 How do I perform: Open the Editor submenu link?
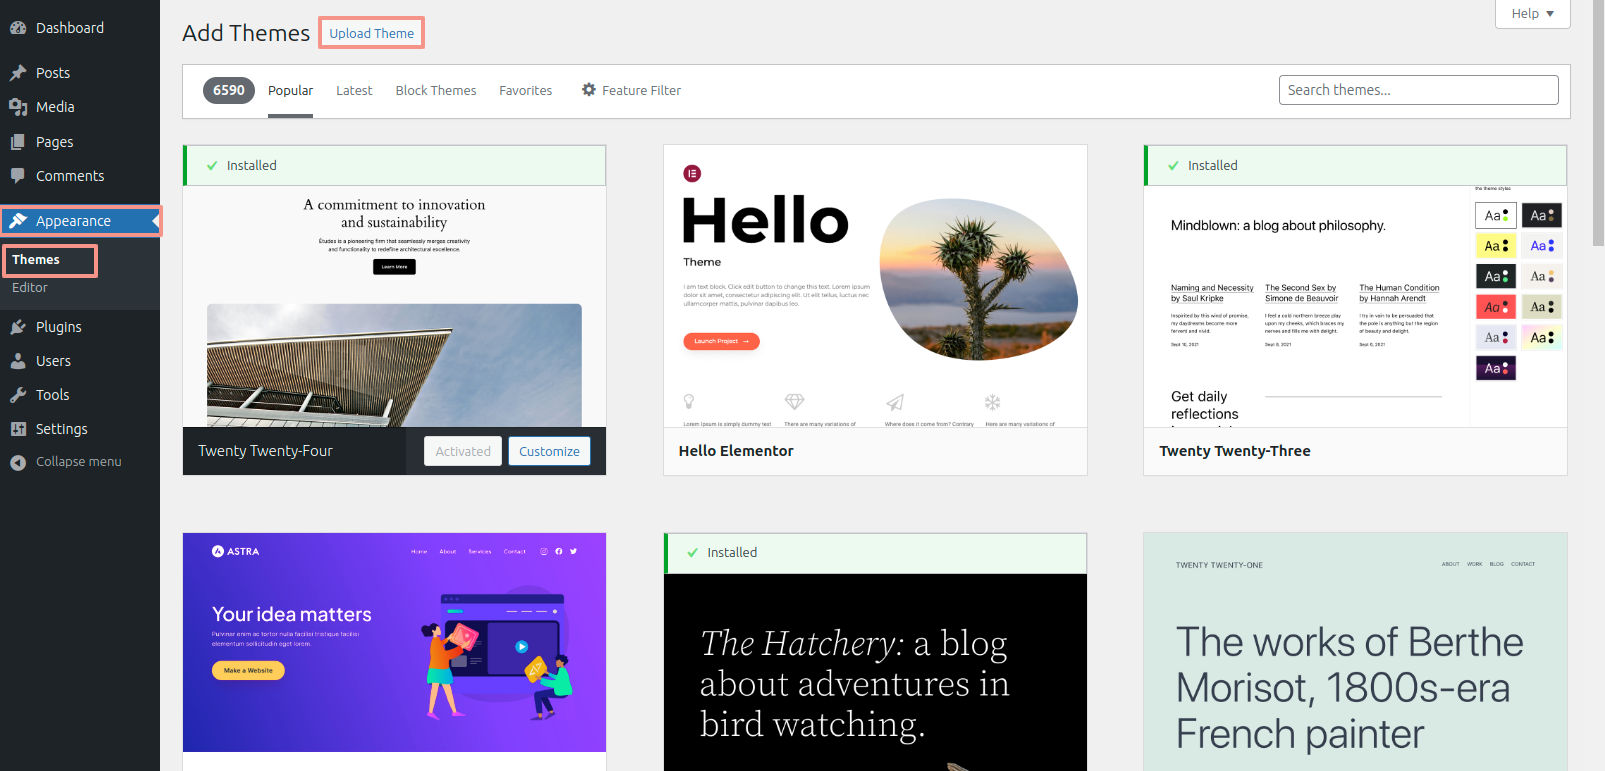pyautogui.click(x=30, y=288)
